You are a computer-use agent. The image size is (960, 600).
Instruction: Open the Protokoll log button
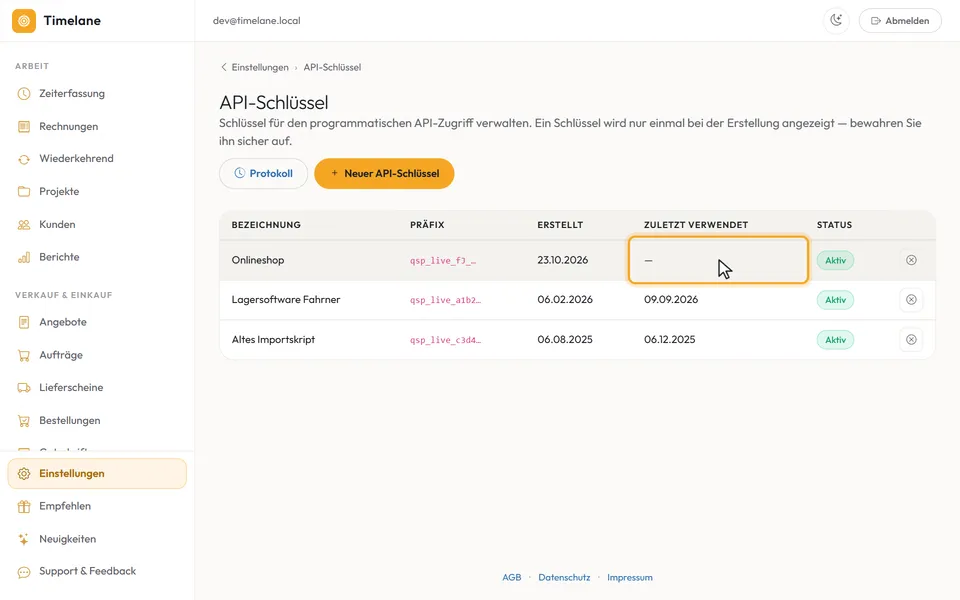(x=263, y=174)
